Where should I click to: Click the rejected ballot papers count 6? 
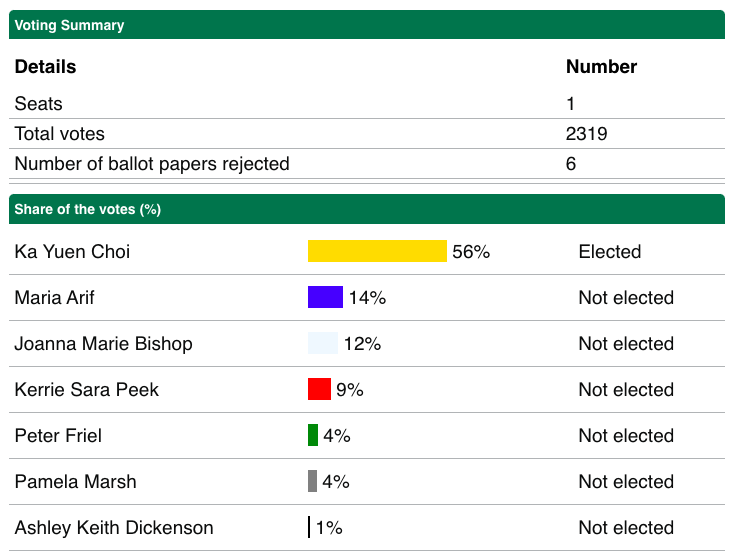coord(571,164)
